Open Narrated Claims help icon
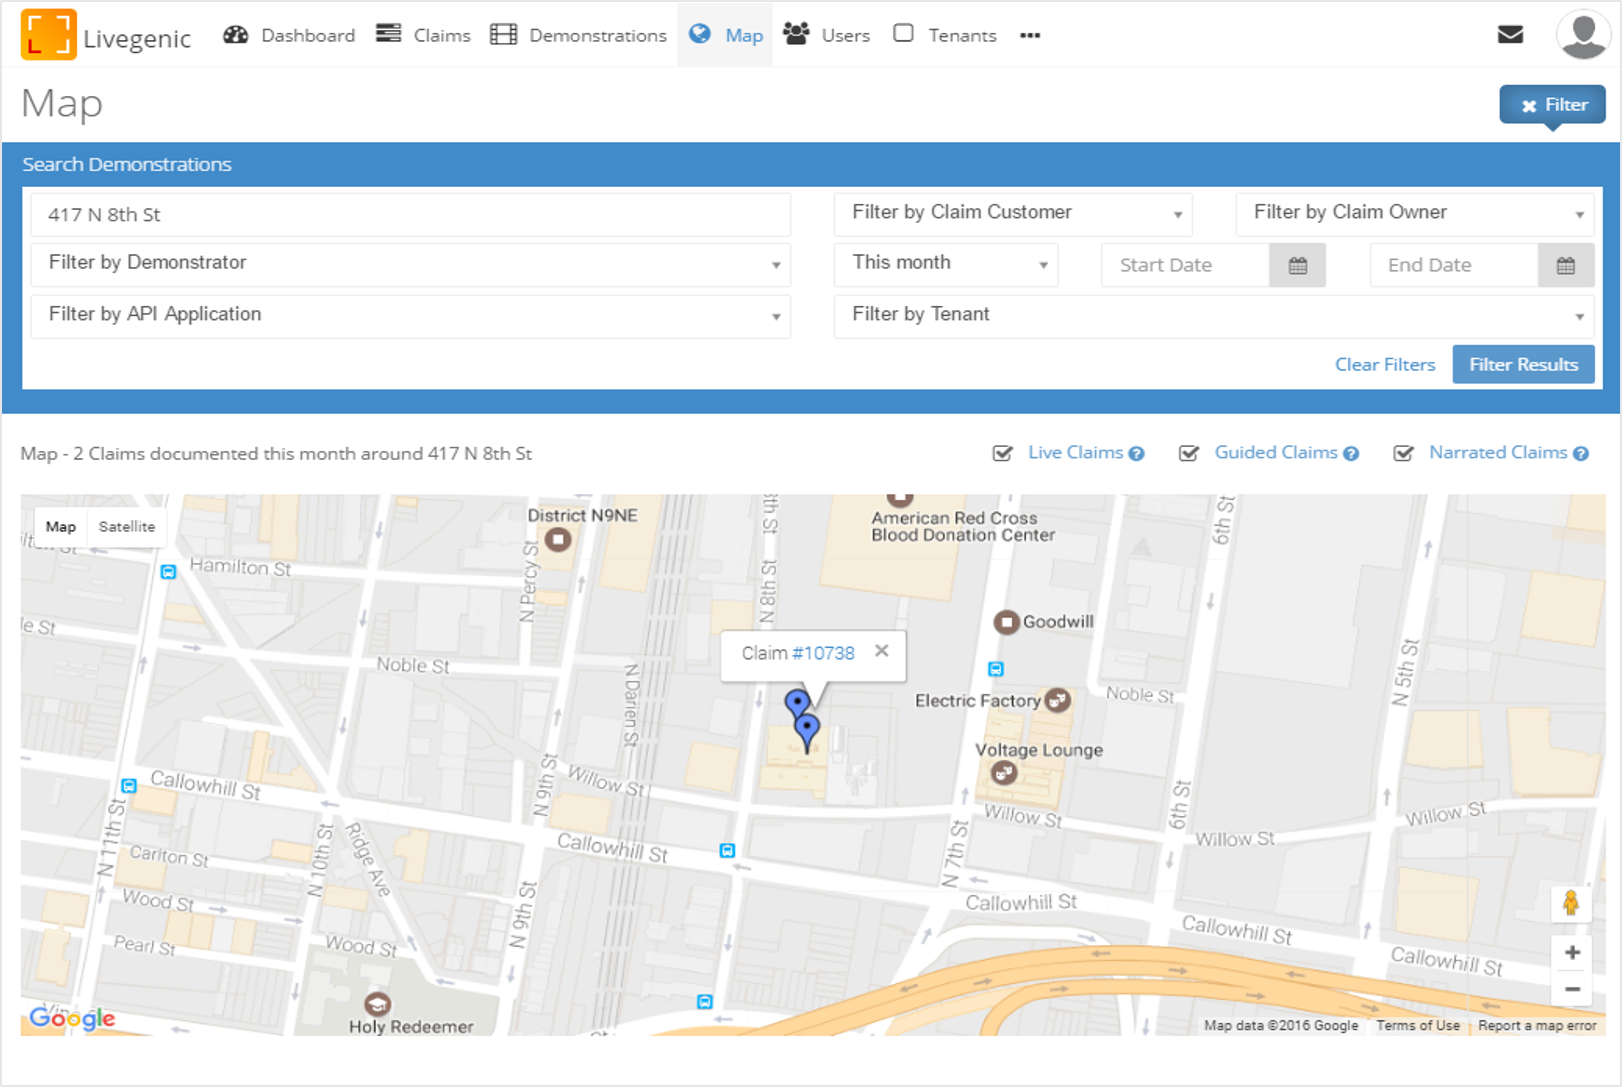Screen dimensions: 1622x1087 (1581, 454)
